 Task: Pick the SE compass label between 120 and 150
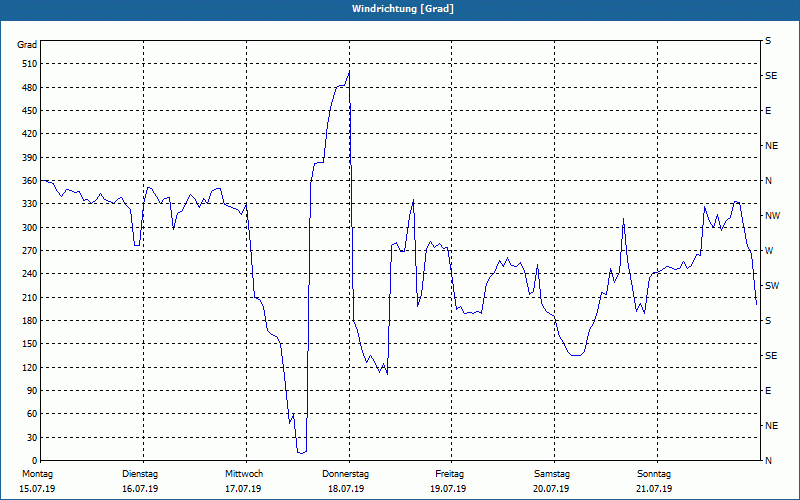(x=771, y=356)
